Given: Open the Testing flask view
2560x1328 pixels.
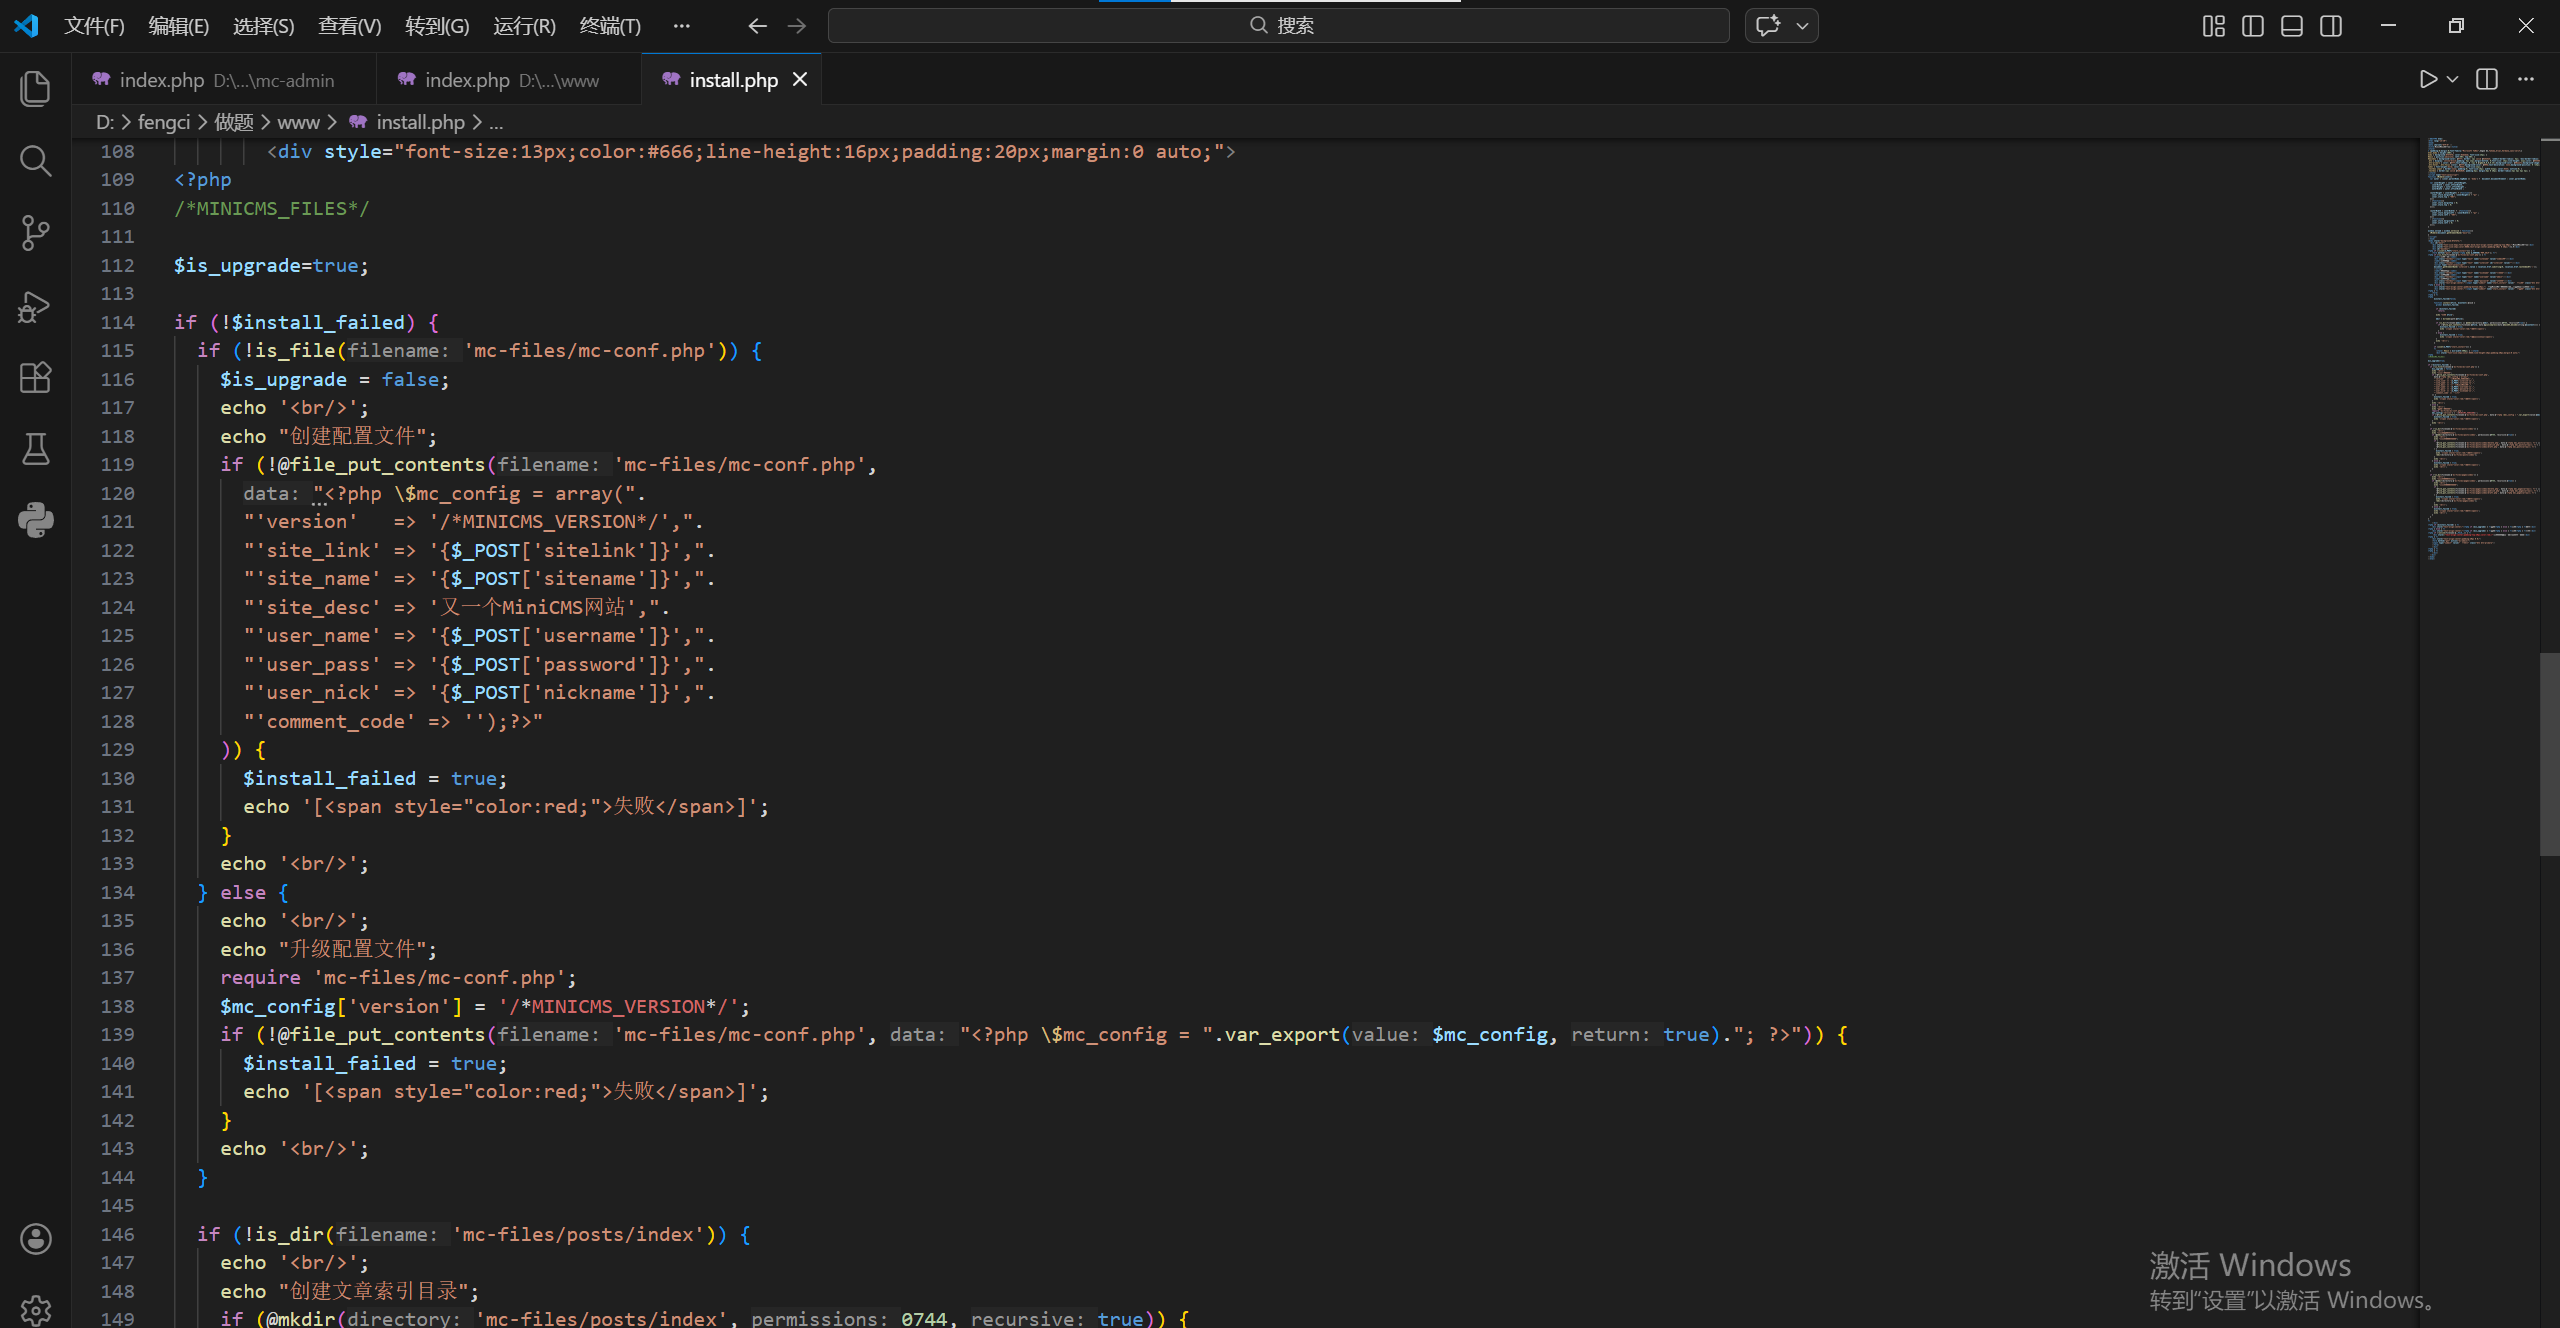Looking at the screenshot, I should tap(35, 450).
